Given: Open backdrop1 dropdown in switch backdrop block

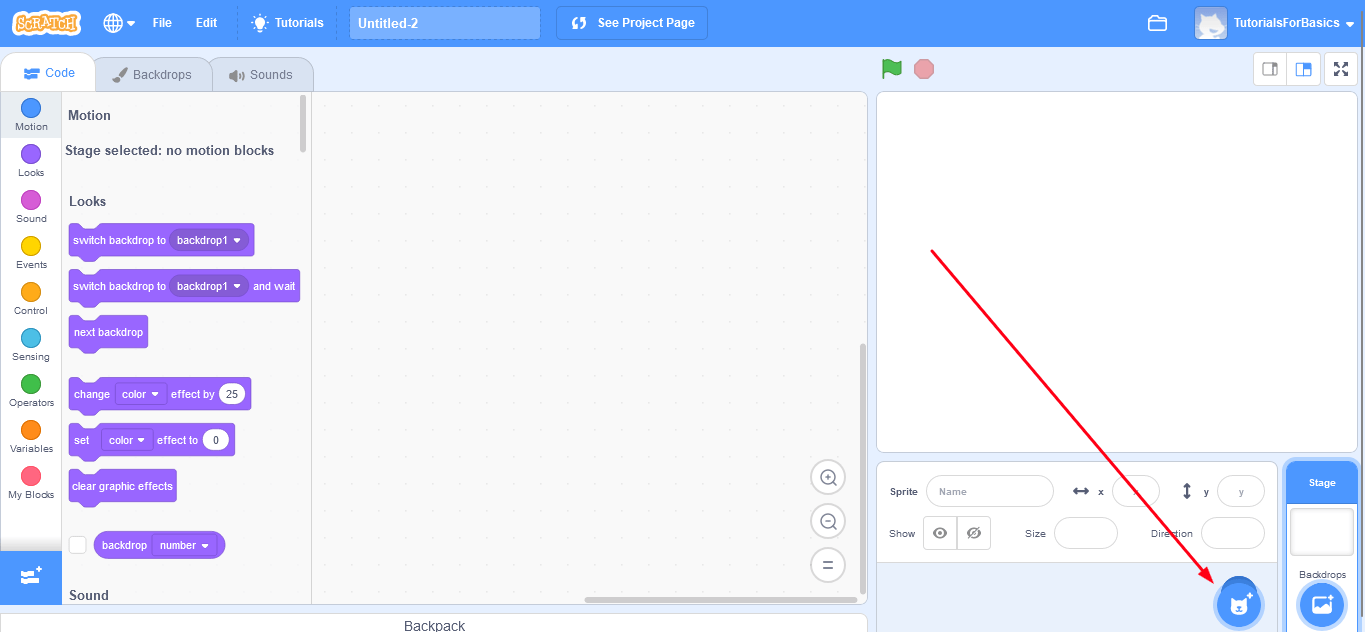Looking at the screenshot, I should (x=209, y=240).
